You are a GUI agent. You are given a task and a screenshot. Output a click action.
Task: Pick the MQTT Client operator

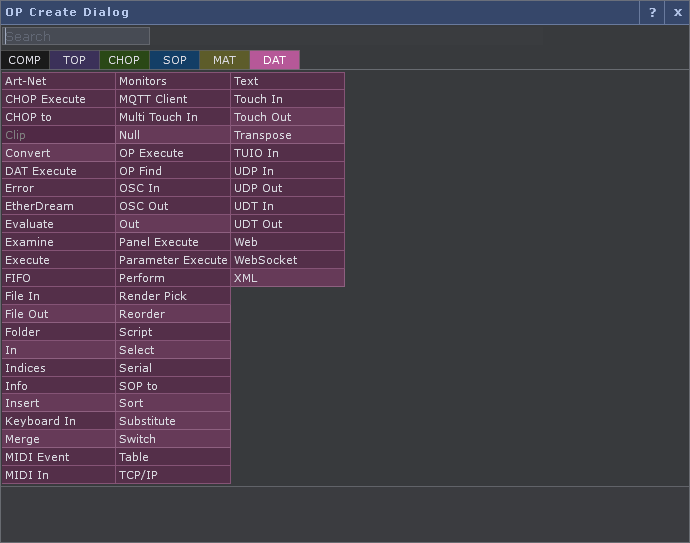click(x=173, y=99)
